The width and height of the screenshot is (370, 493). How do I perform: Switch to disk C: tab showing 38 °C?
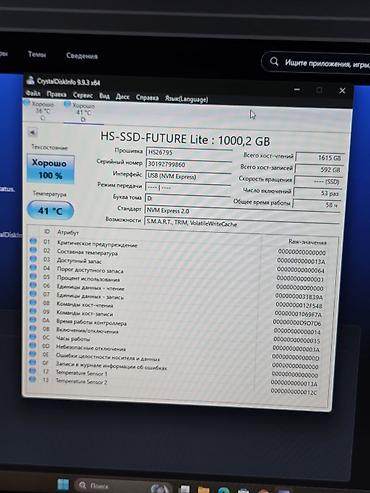tap(42, 111)
